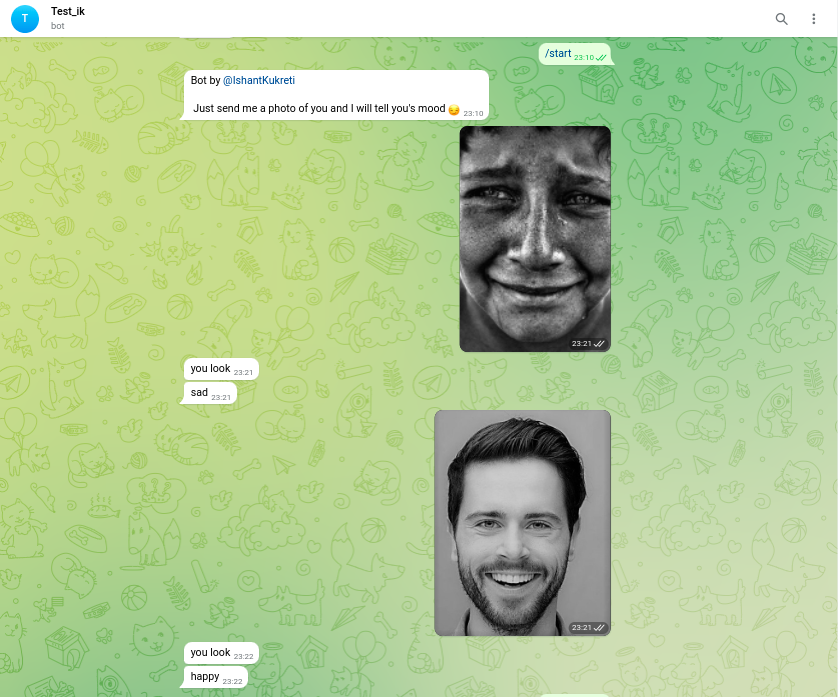838x697 pixels.
Task: Open the Test_ik chat title info
Action: pos(68,11)
